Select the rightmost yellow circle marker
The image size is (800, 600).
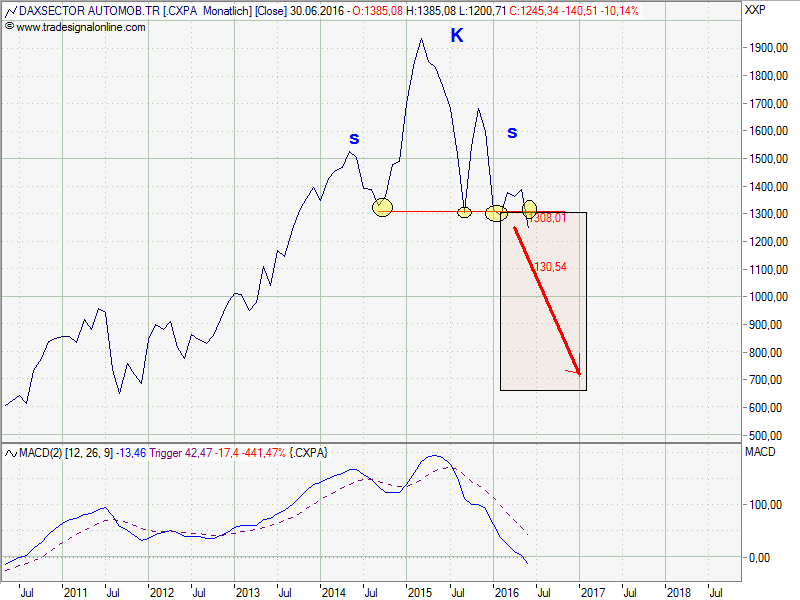(x=529, y=208)
